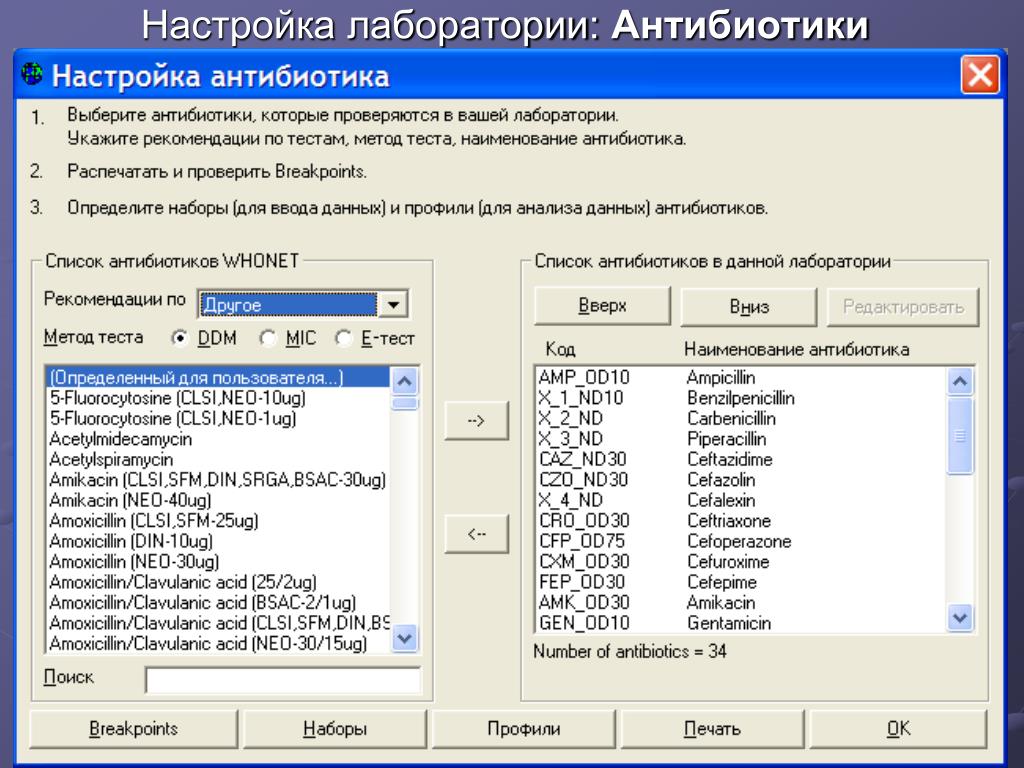Open the Рекомендации по dropdown
Viewport: 1024px width, 768px height.
tap(394, 305)
